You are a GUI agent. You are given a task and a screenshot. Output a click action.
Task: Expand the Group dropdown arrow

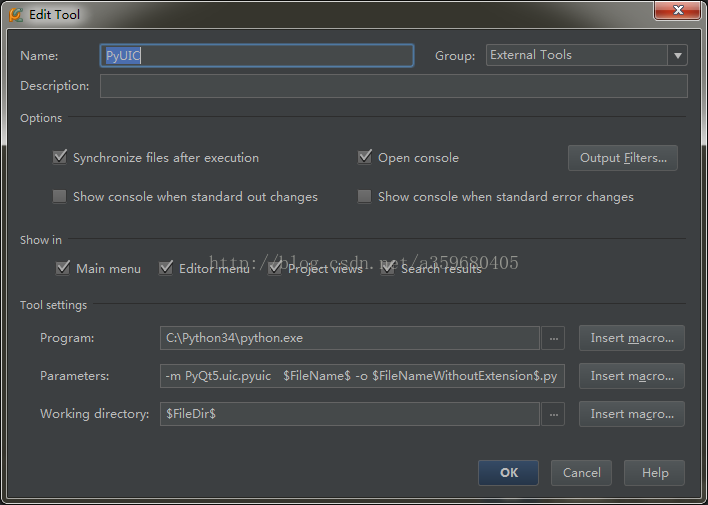[678, 56]
